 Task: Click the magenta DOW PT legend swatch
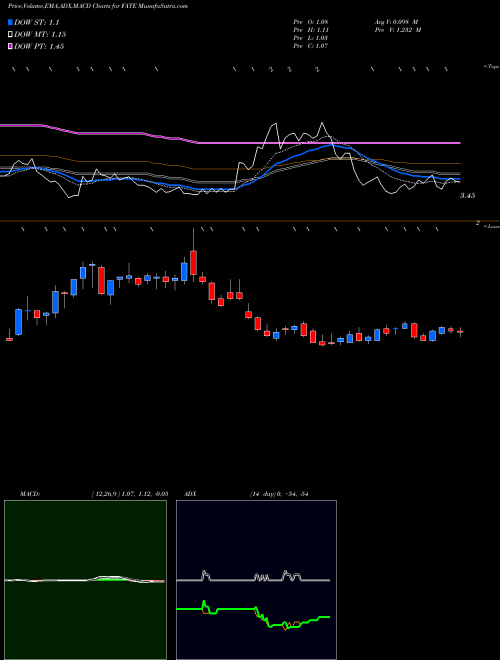click(10, 46)
